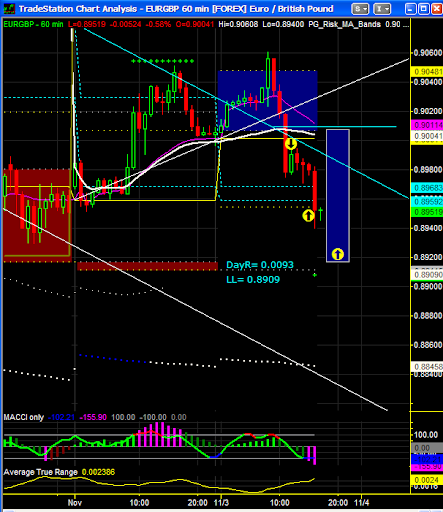Click the 0.89800 price axis label

(x=428, y=170)
